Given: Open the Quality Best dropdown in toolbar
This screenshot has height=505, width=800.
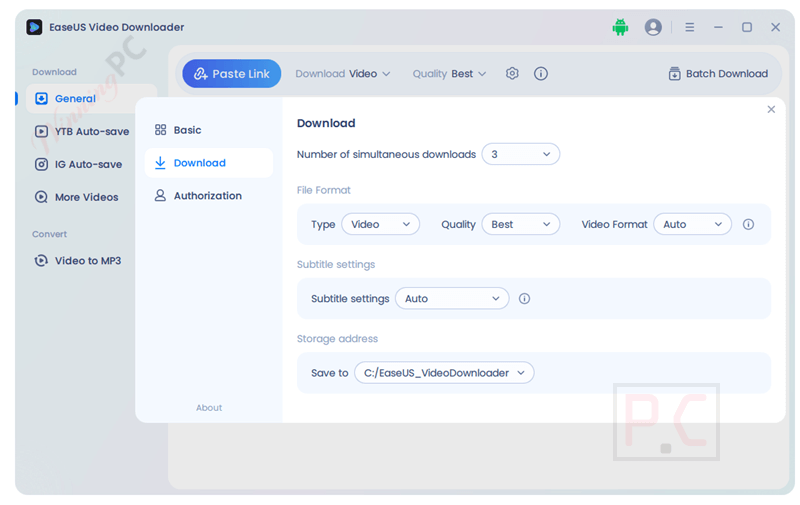Looking at the screenshot, I should [x=449, y=73].
